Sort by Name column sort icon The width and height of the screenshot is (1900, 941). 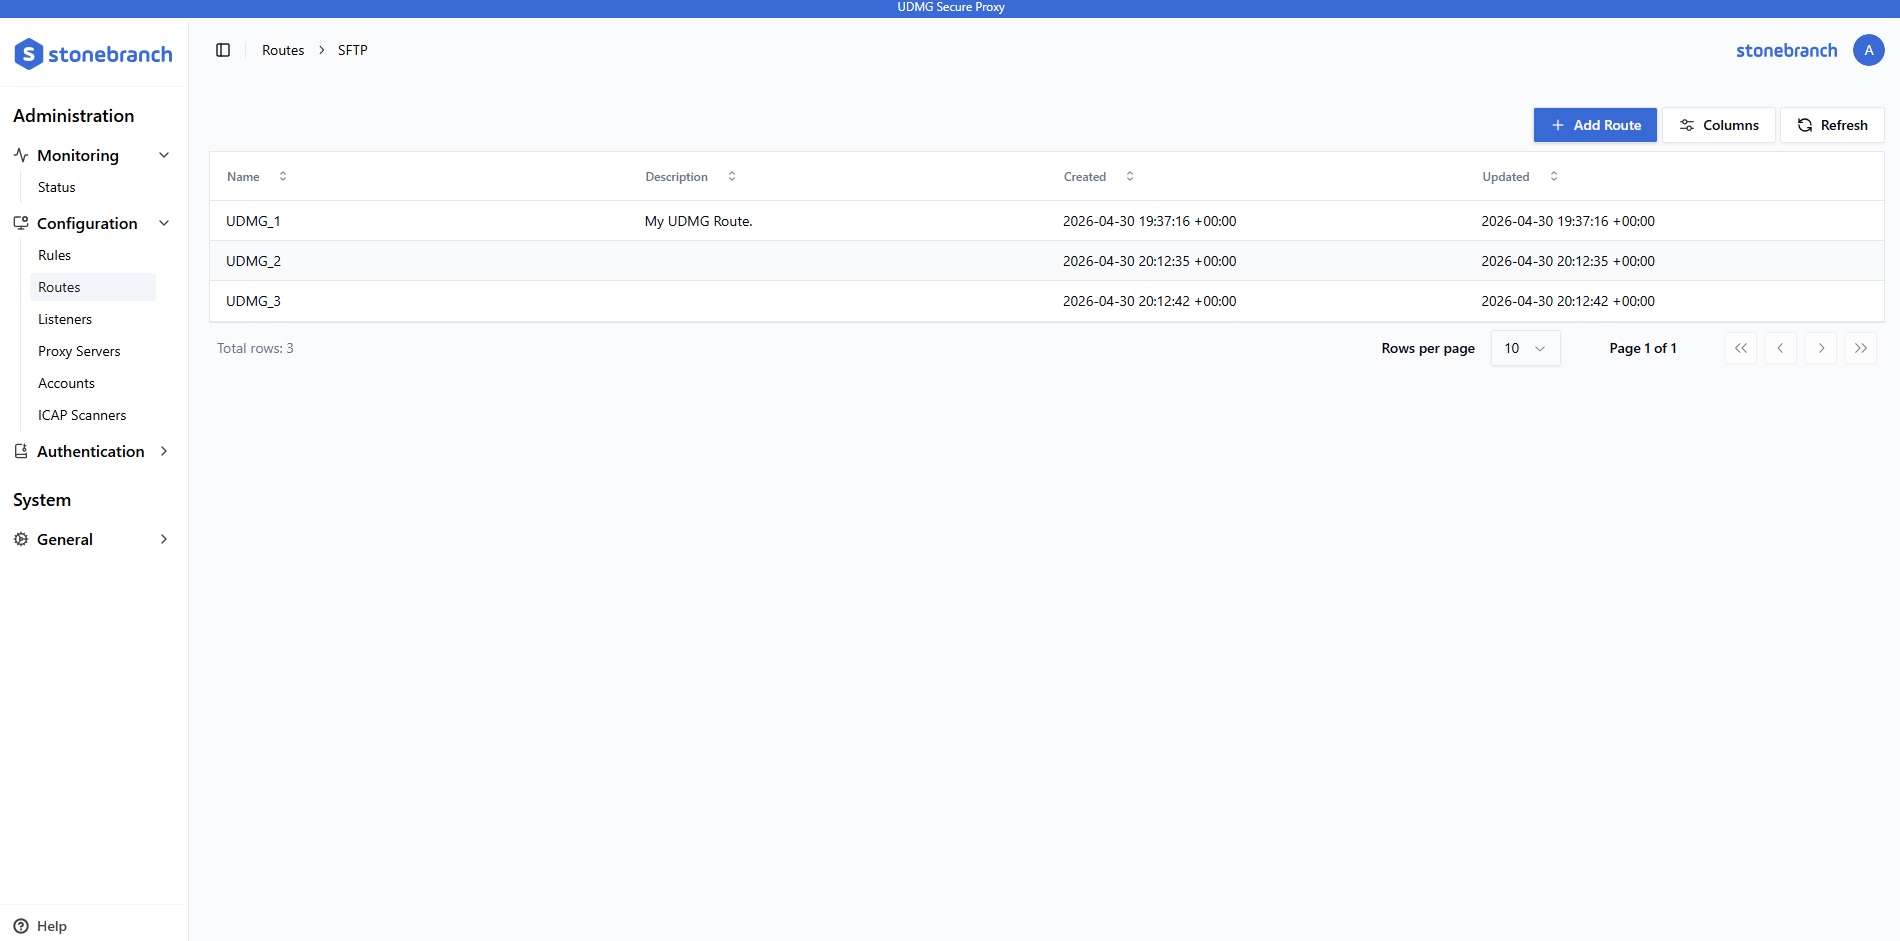point(283,176)
